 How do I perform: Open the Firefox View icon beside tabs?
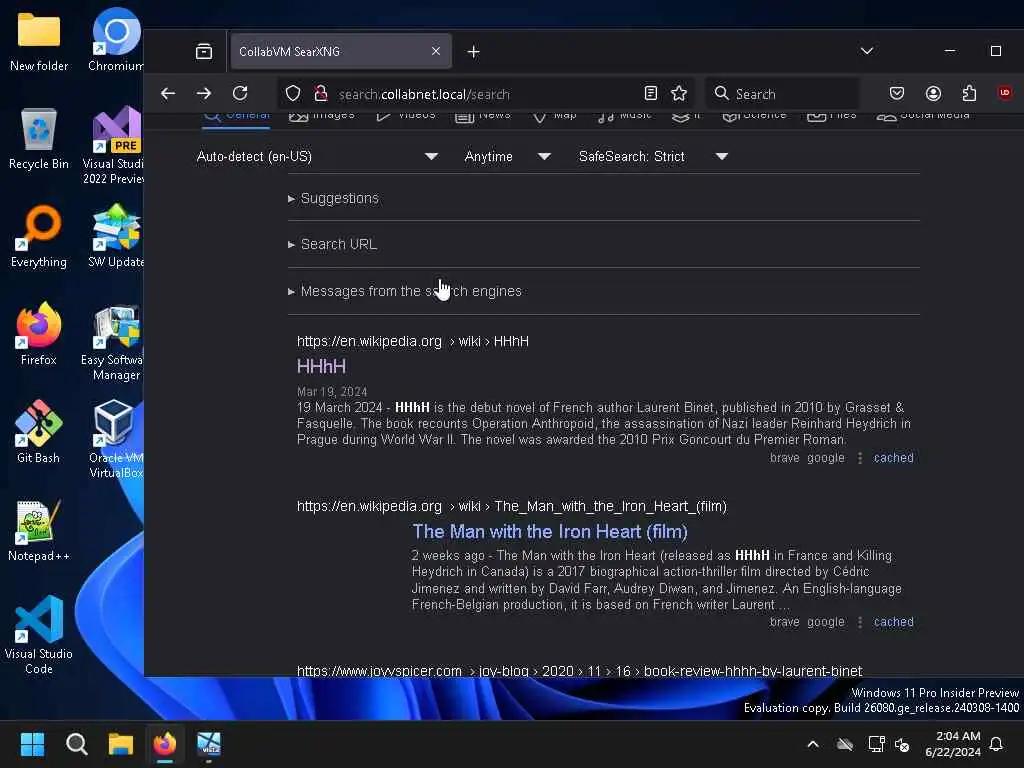point(204,51)
